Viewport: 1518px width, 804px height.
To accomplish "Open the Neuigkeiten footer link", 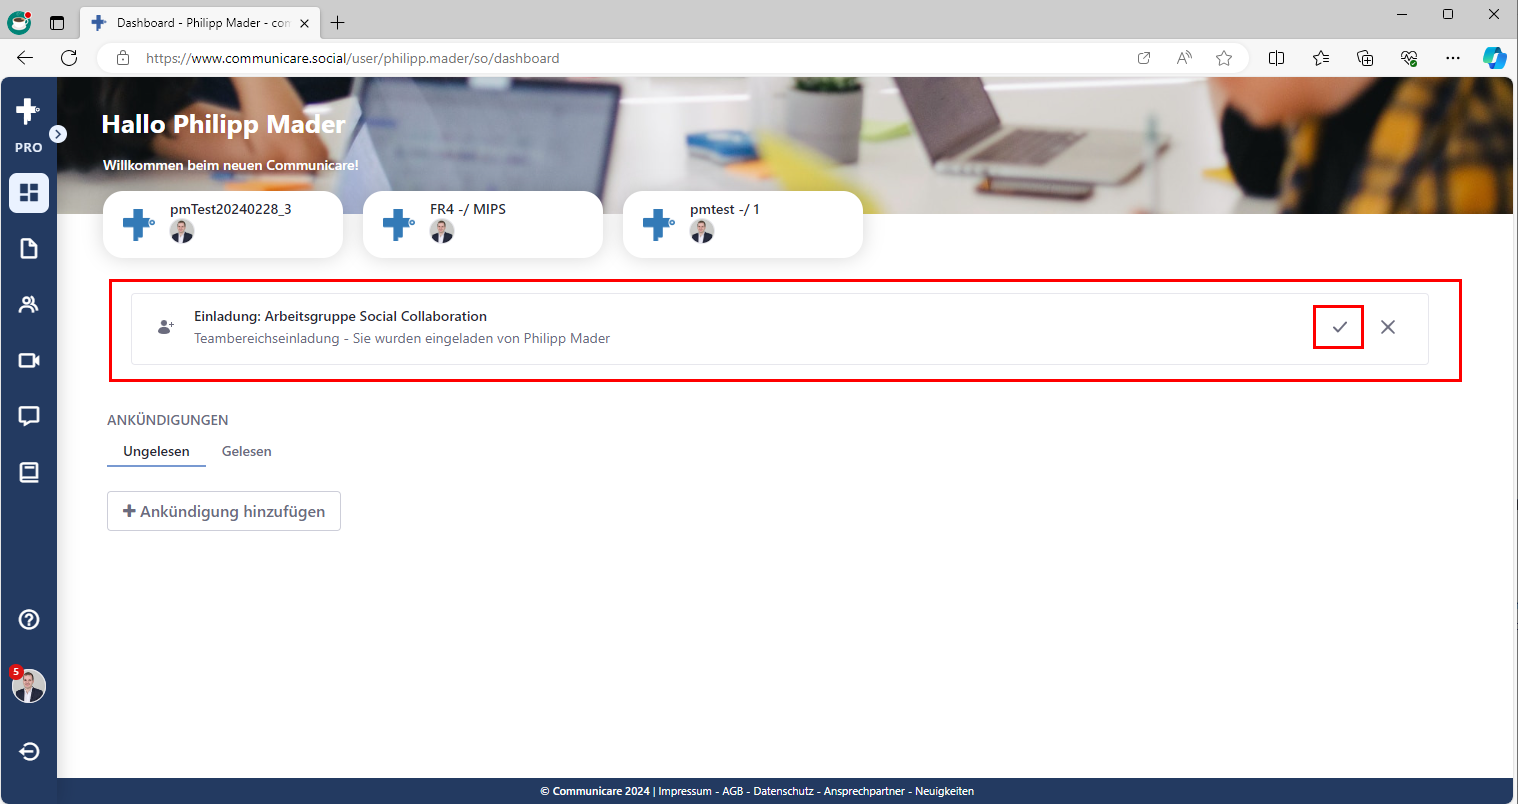I will tap(944, 791).
